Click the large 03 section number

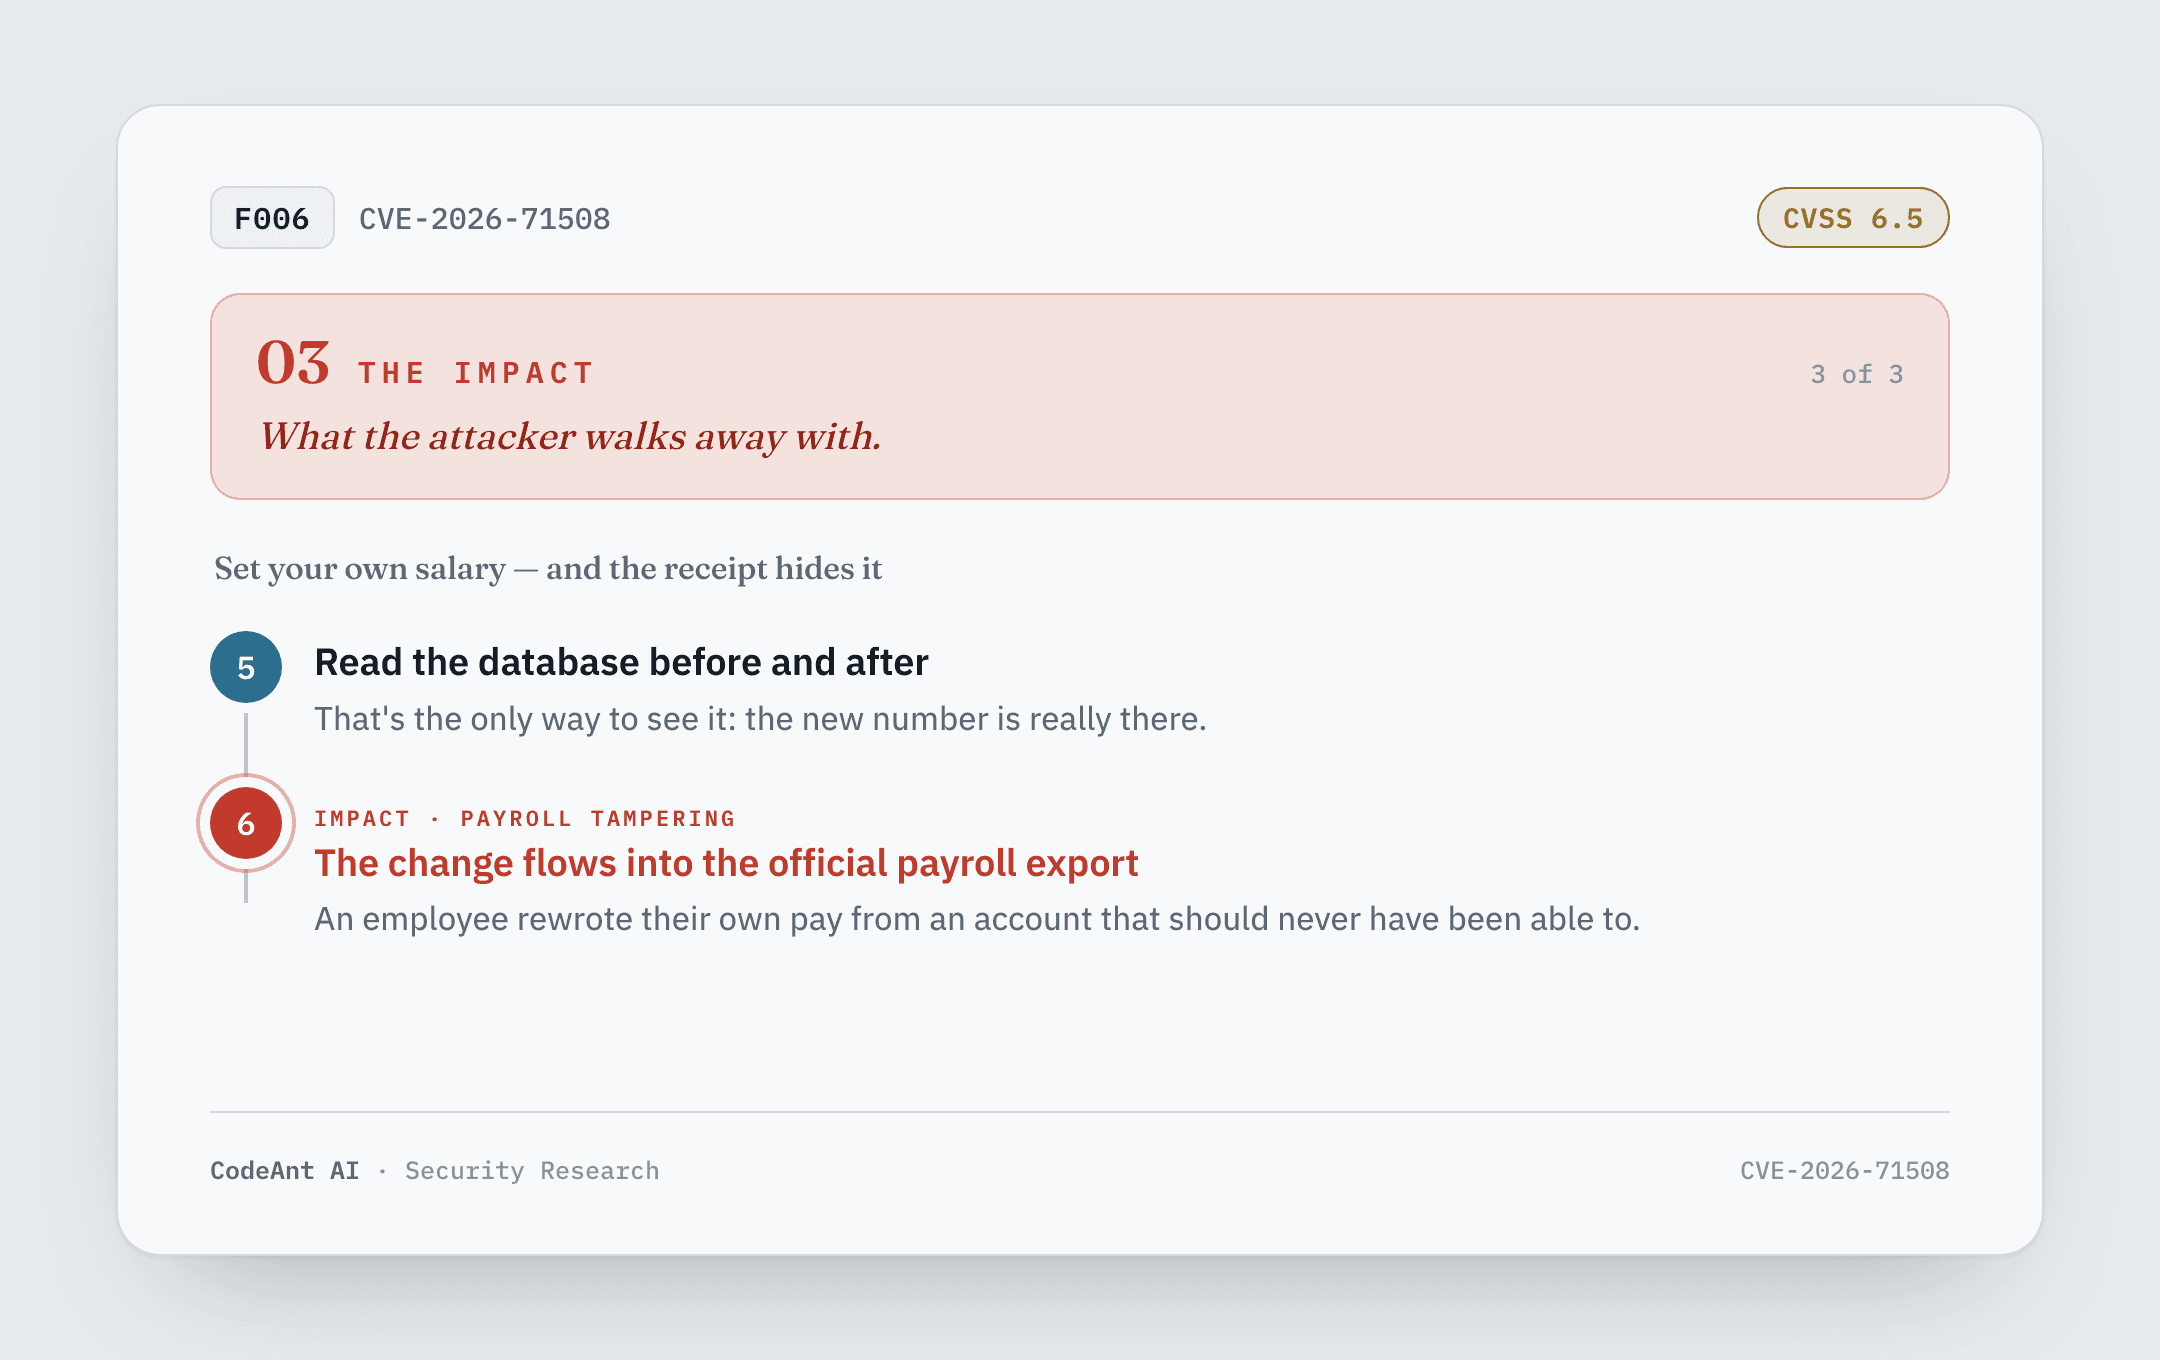293,362
